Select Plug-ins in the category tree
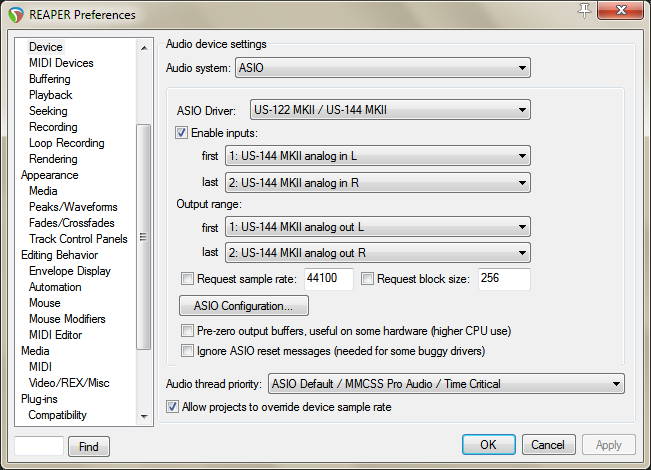This screenshot has height=470, width=651. (39, 399)
